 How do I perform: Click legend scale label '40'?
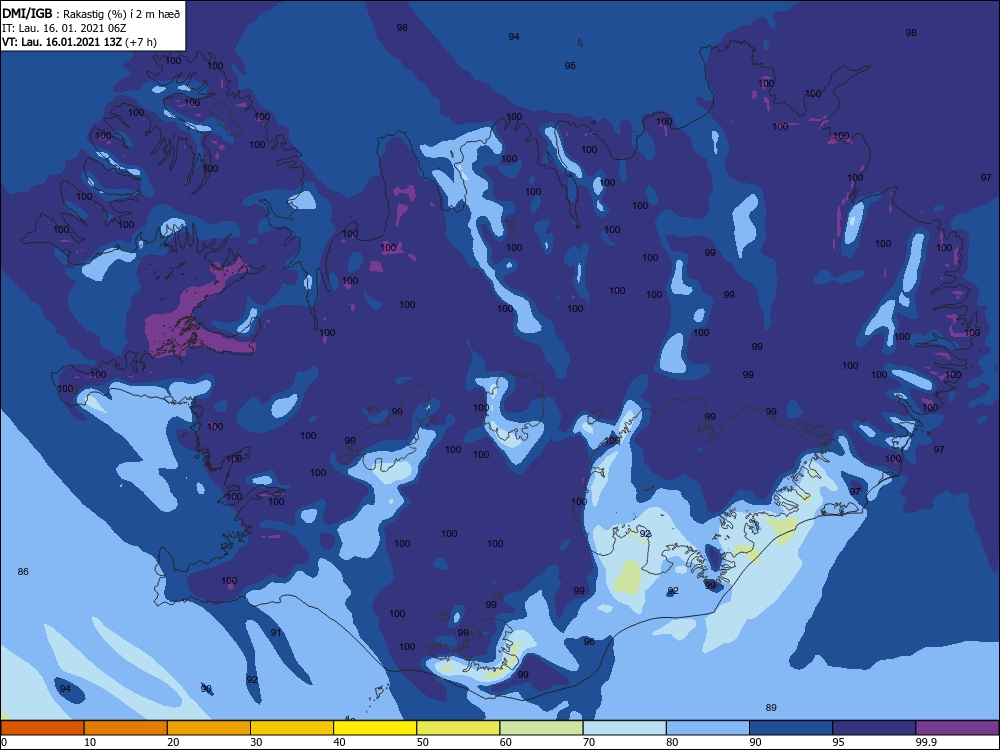click(x=340, y=742)
